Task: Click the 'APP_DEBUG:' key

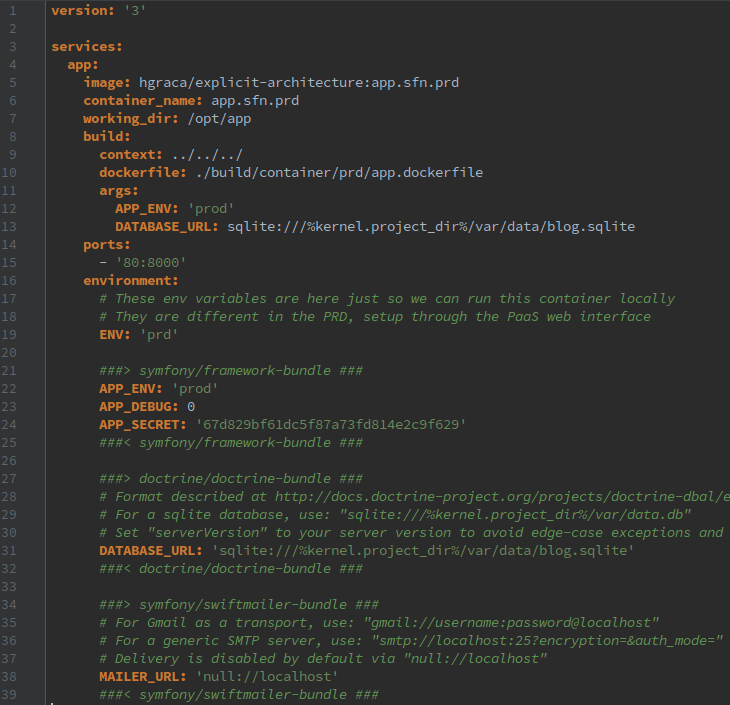Action: 138,407
